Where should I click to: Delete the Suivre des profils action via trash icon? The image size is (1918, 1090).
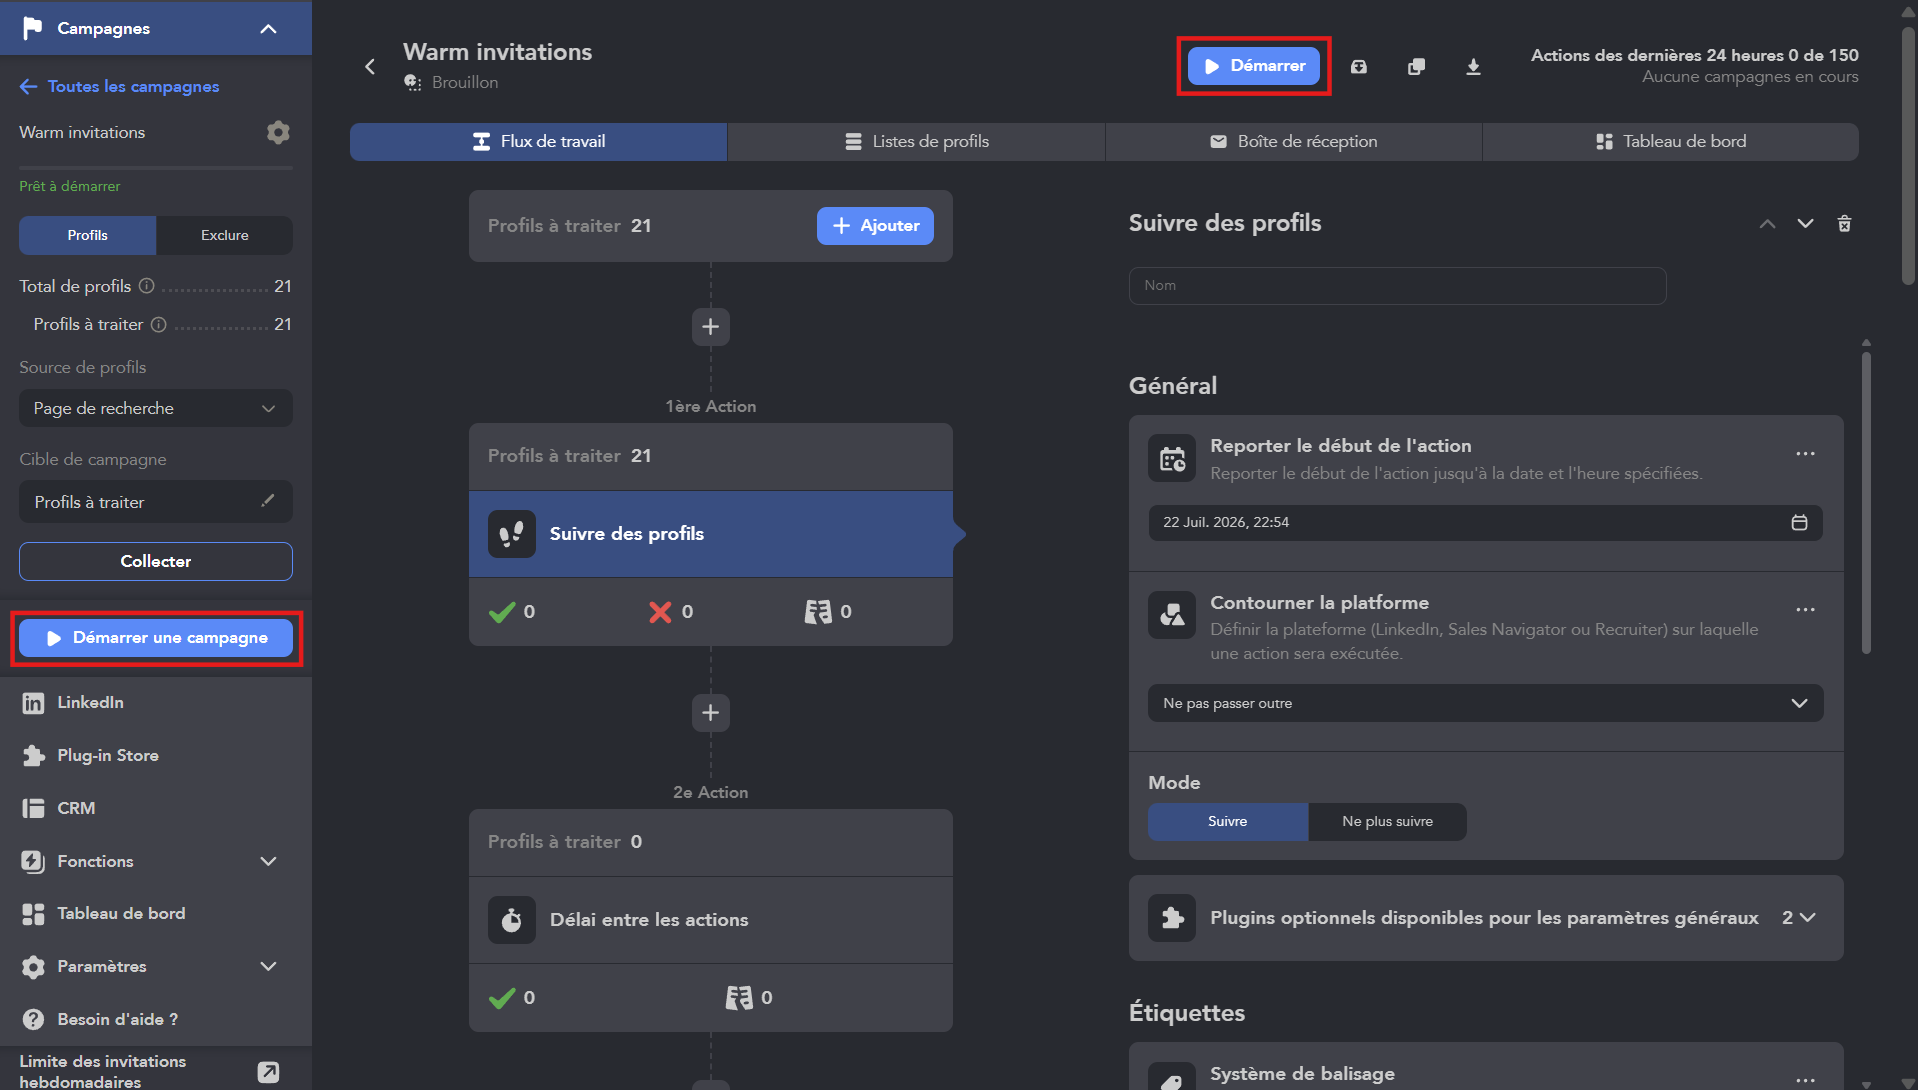coord(1844,223)
